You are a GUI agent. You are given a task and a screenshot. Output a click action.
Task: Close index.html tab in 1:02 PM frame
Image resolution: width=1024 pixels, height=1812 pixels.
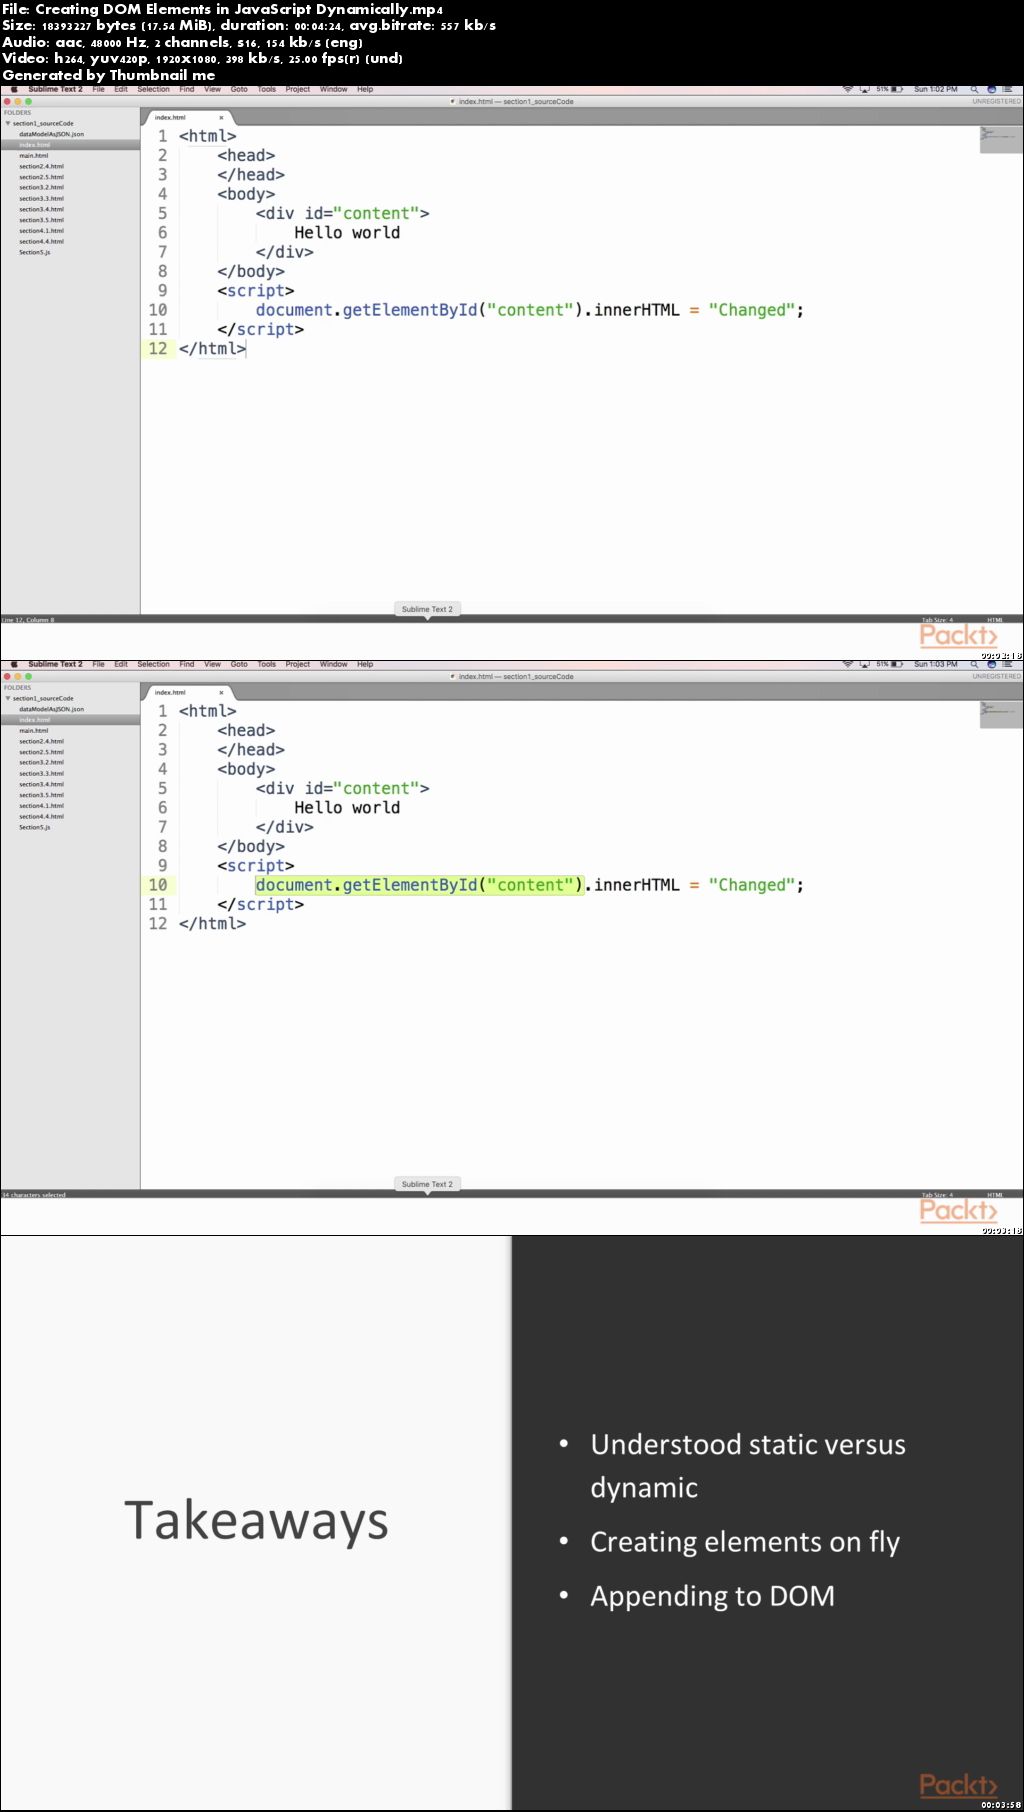click(221, 118)
